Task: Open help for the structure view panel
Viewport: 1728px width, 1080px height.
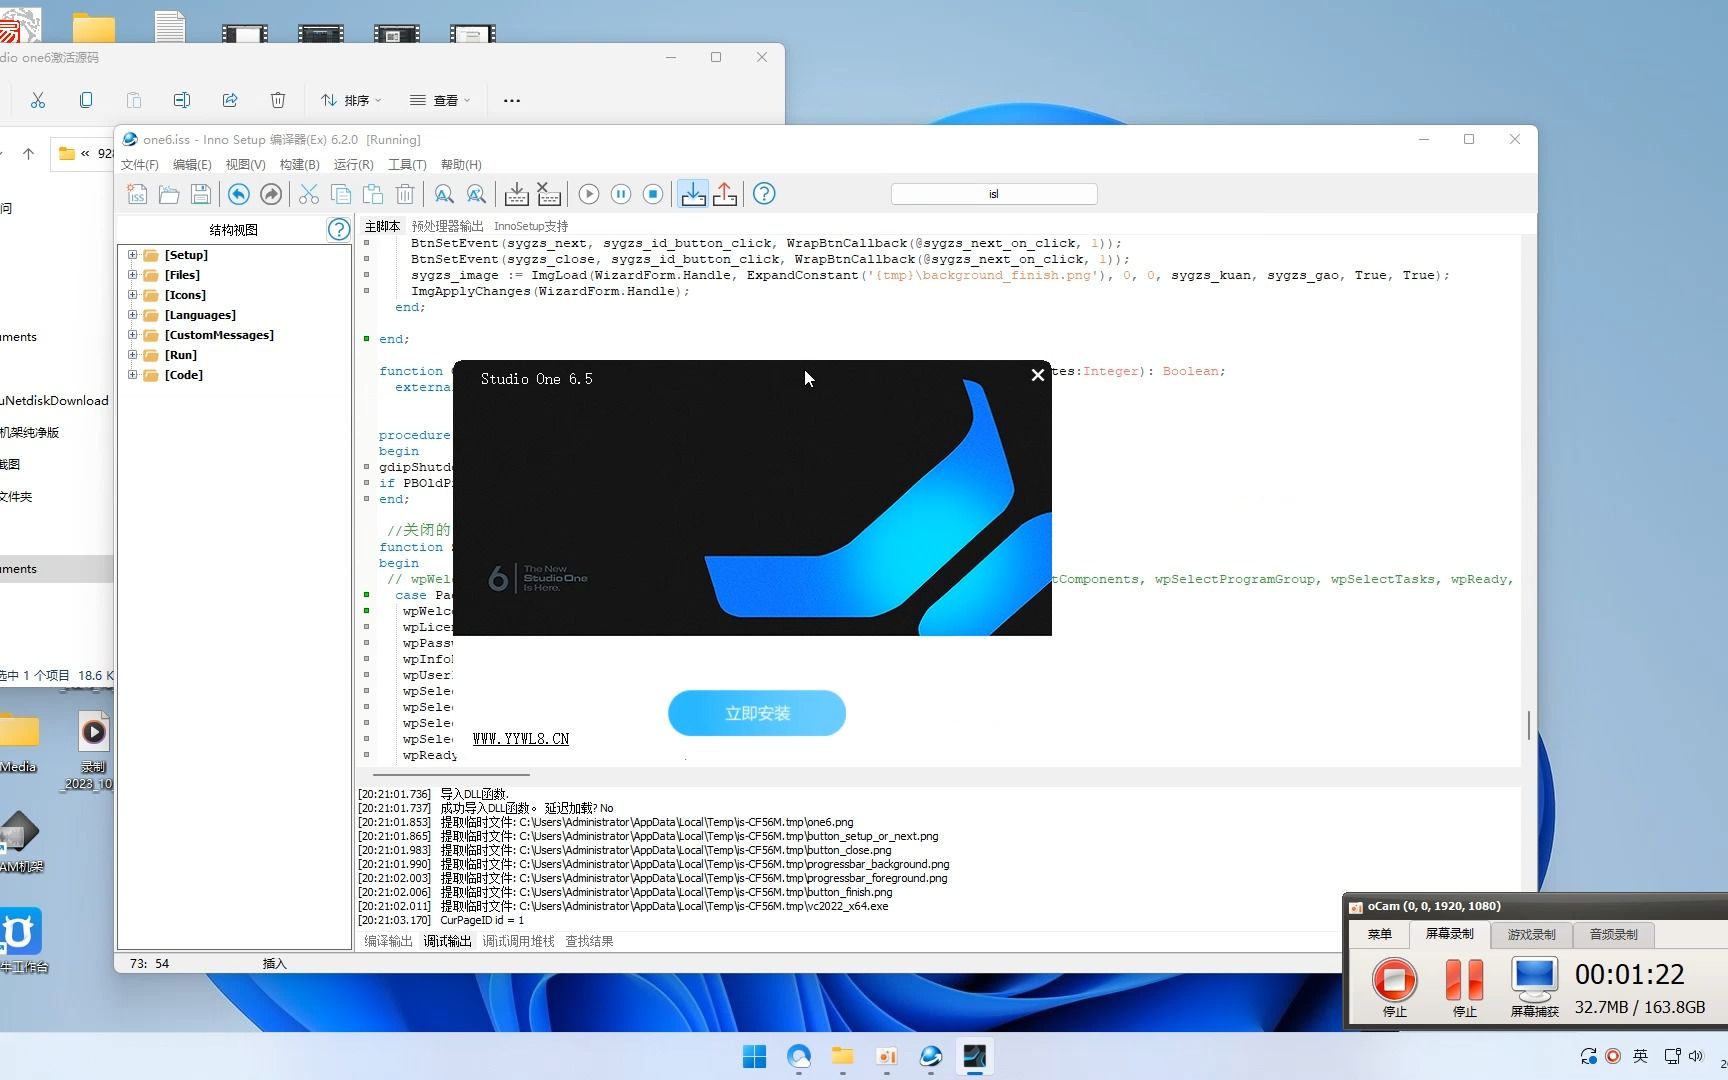Action: pyautogui.click(x=339, y=230)
